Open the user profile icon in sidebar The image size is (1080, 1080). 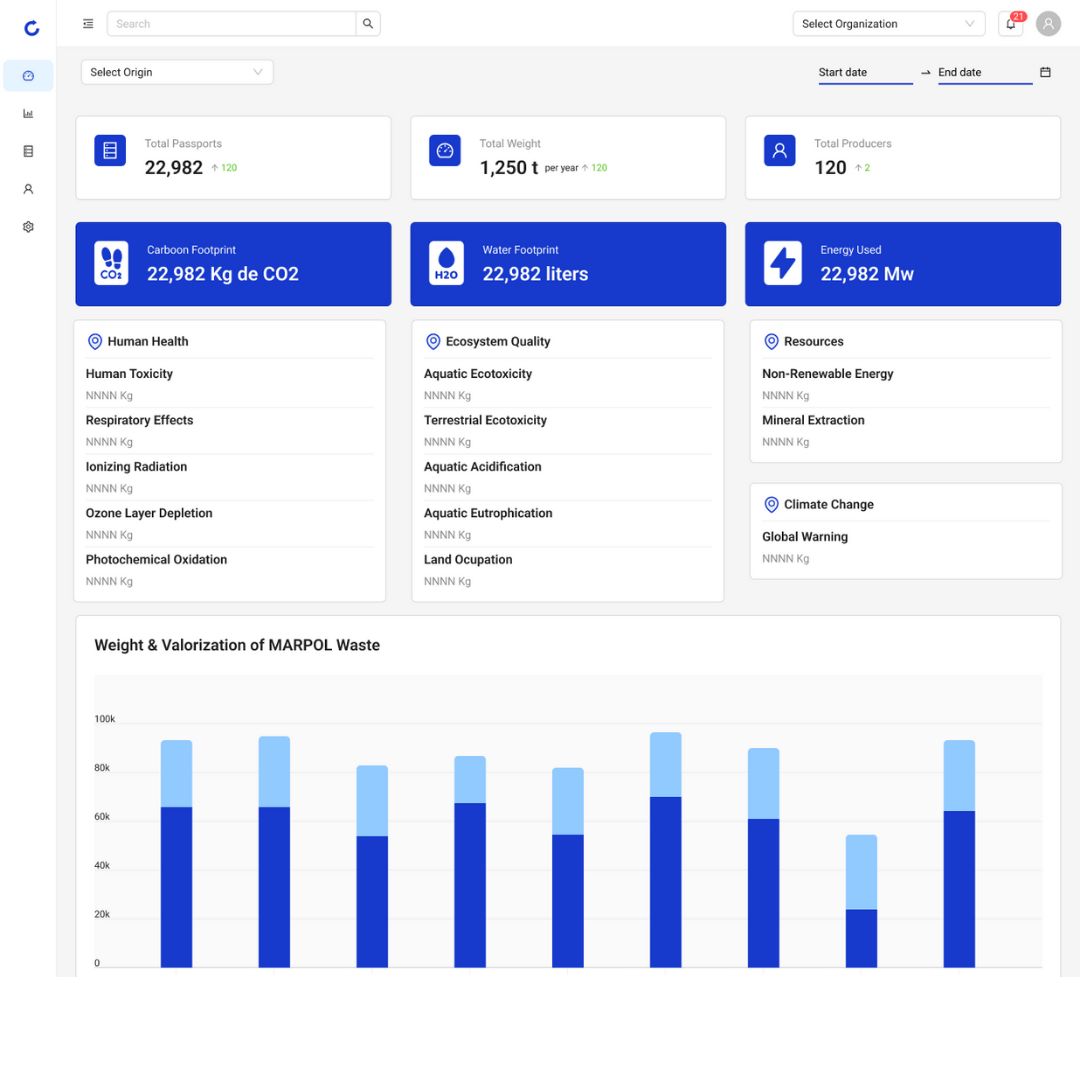[x=28, y=189]
